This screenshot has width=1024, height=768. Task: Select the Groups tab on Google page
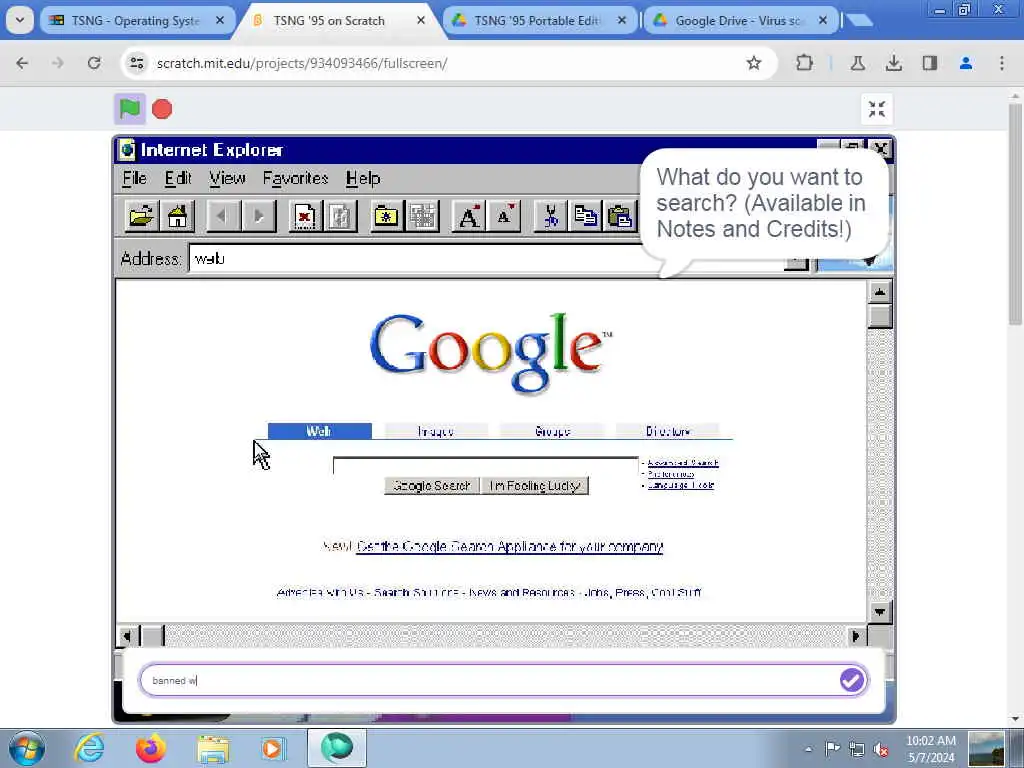552,431
